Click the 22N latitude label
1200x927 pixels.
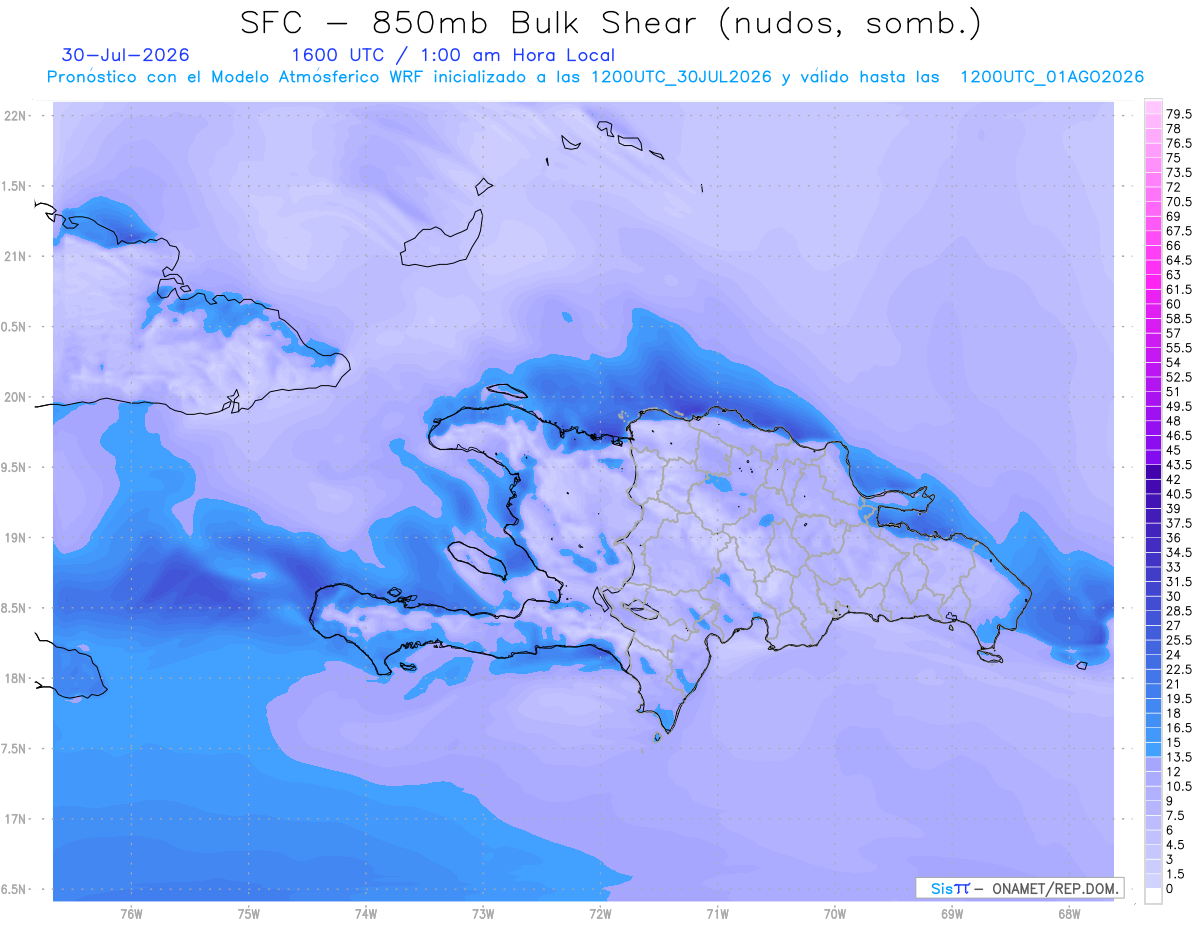(x=16, y=116)
